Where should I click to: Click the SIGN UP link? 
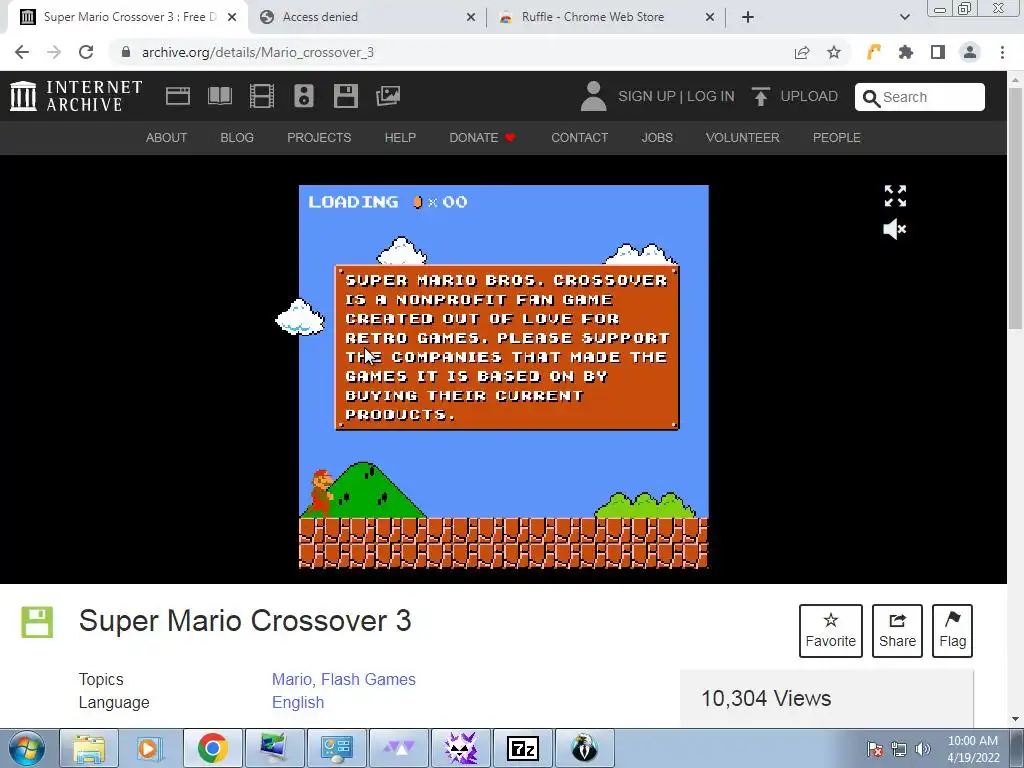click(647, 96)
